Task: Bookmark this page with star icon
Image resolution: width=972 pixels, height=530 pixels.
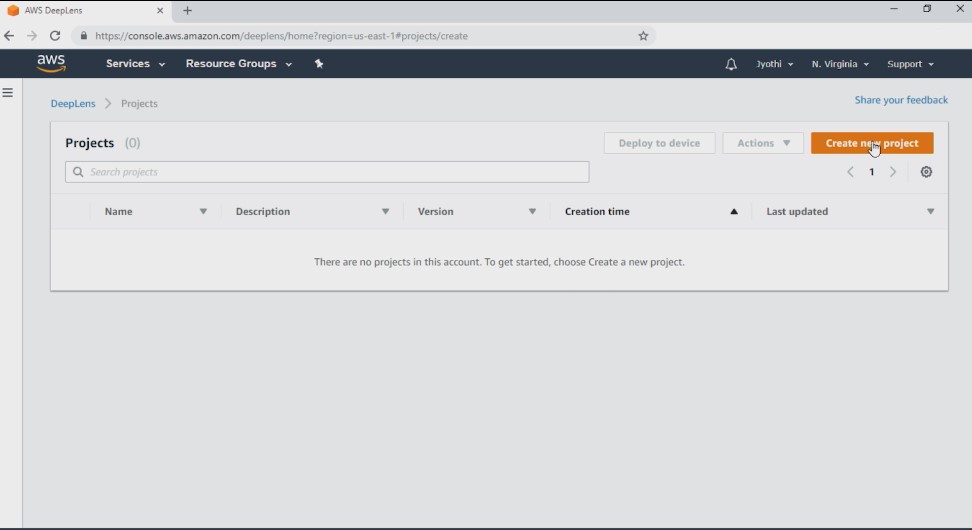Action: click(643, 36)
